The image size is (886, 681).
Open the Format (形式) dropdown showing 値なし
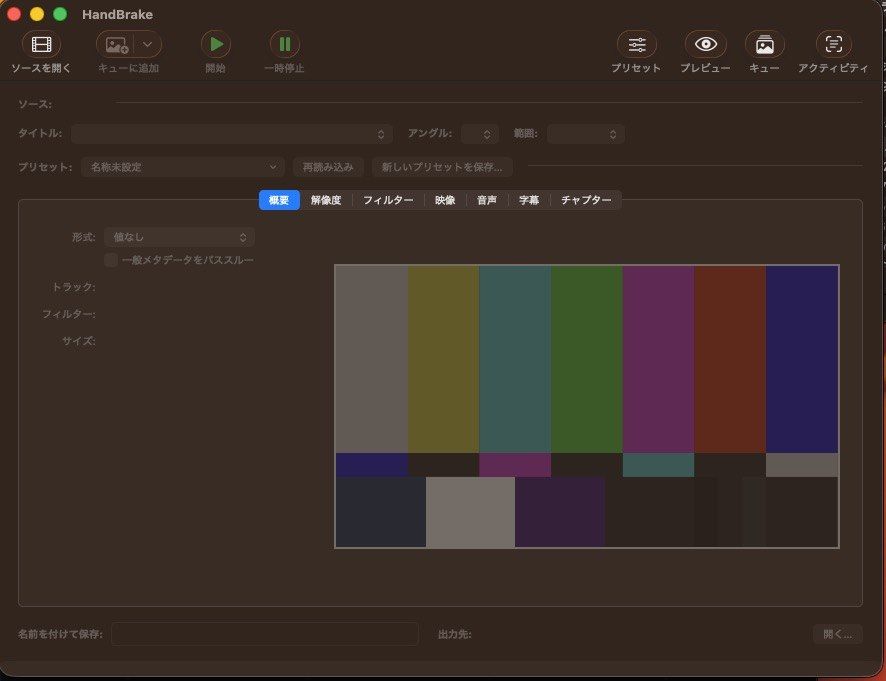[x=179, y=237]
